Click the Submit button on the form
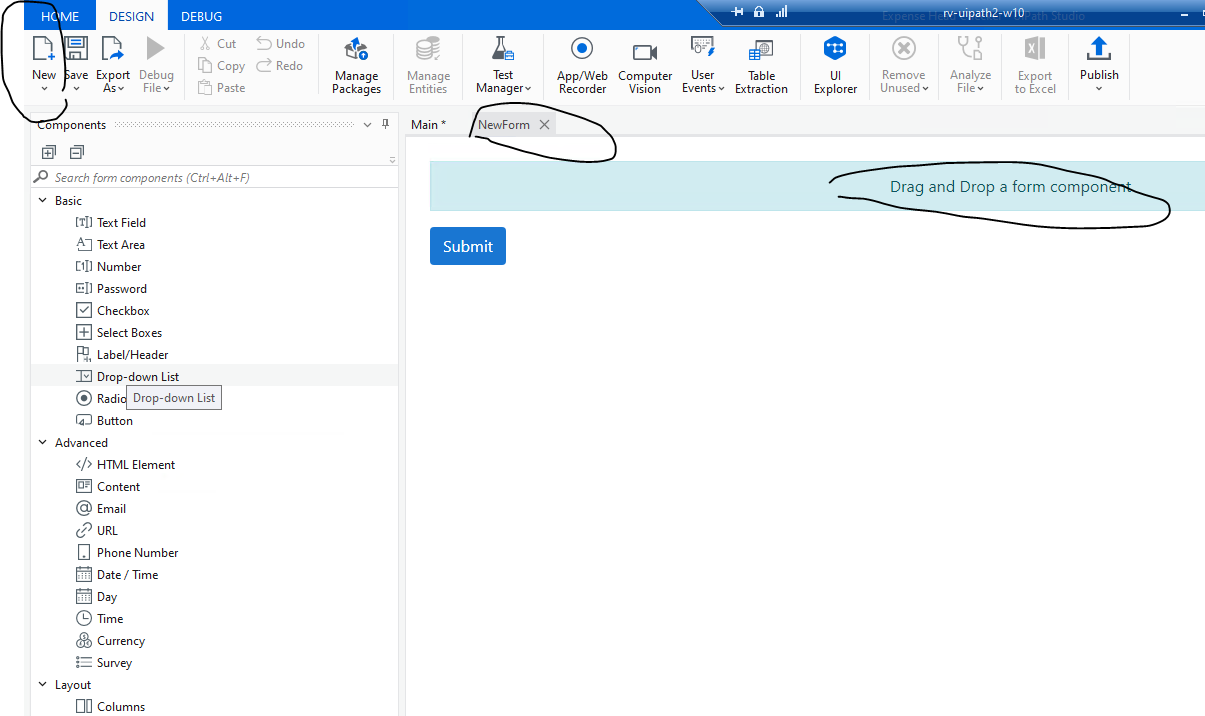The width and height of the screenshot is (1205, 716). point(467,245)
